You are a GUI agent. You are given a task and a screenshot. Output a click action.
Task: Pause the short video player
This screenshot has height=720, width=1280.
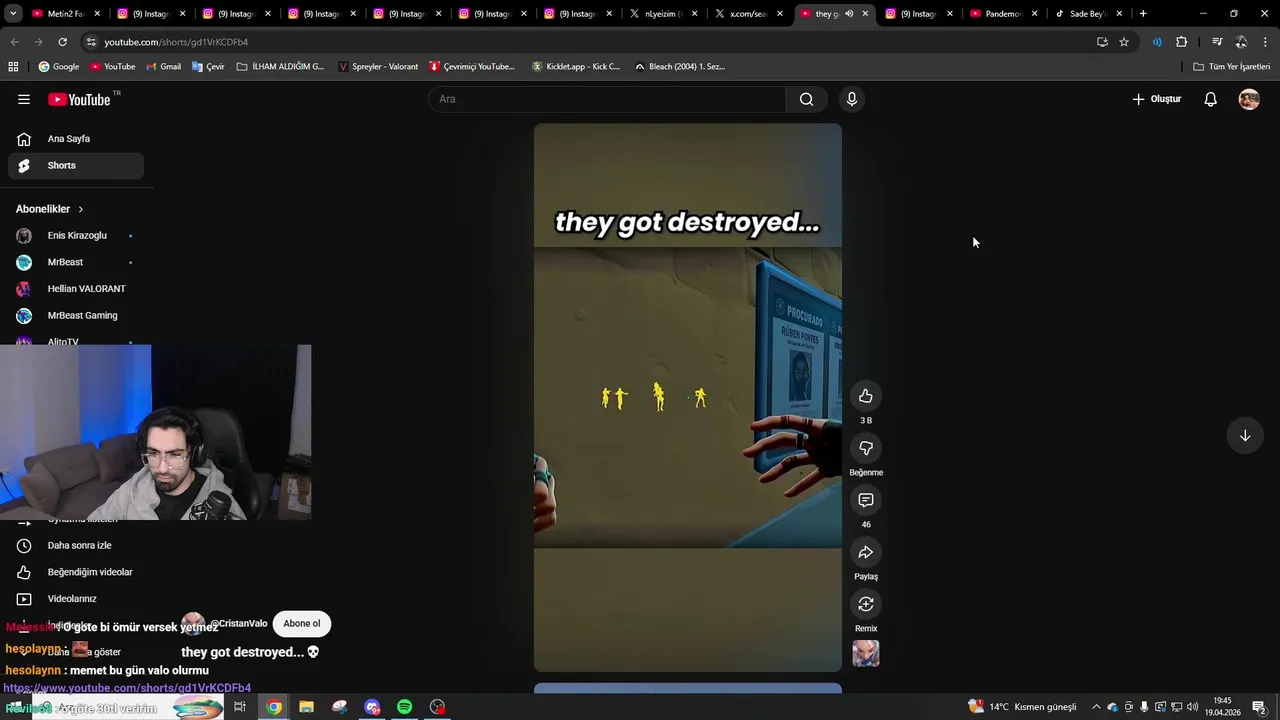click(x=688, y=398)
